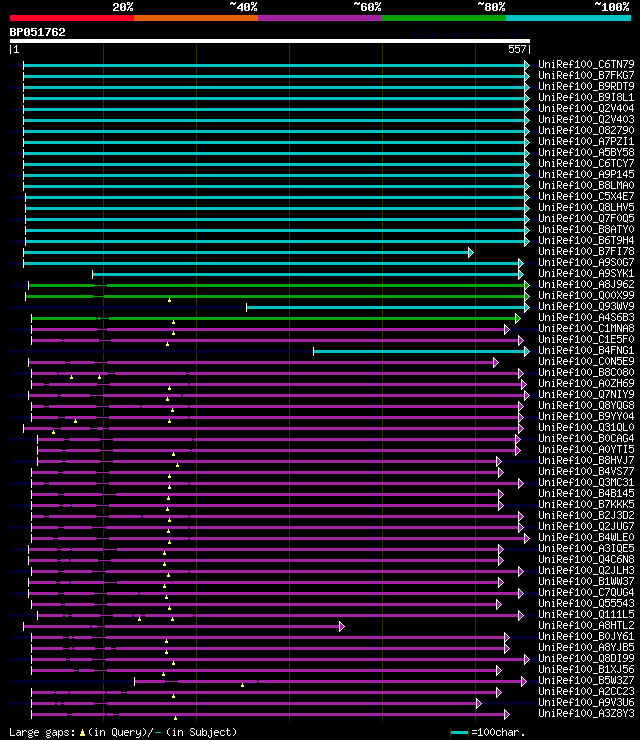Select the UniRef100_B4VS77 label
The image size is (640, 740).
point(586,471)
